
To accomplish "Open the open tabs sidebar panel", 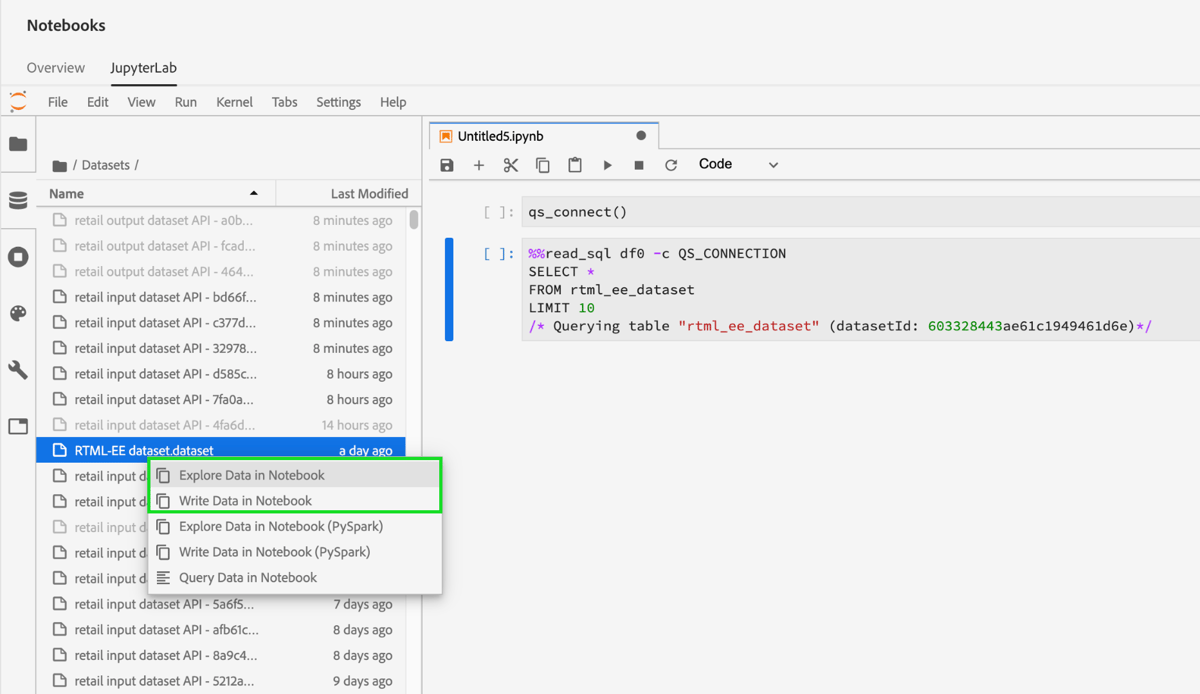I will point(18,427).
